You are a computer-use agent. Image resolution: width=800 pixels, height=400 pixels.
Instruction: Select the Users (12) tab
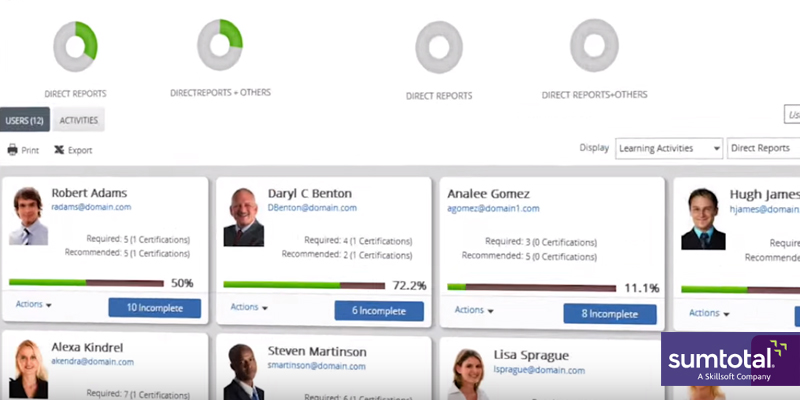24,120
